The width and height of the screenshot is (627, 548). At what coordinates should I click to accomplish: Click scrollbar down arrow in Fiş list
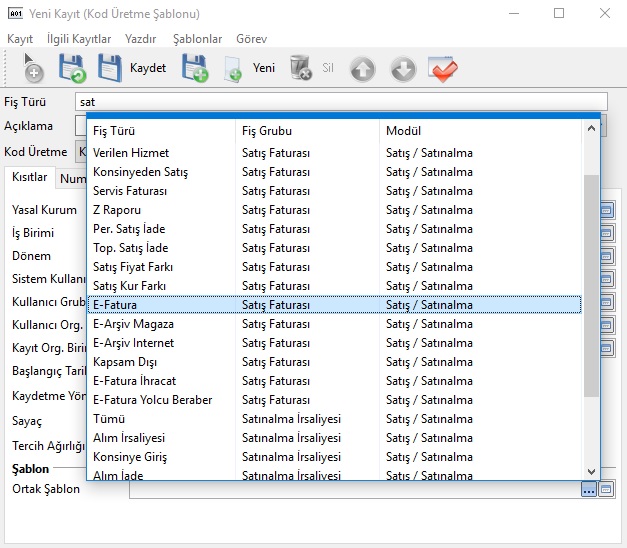[x=591, y=471]
